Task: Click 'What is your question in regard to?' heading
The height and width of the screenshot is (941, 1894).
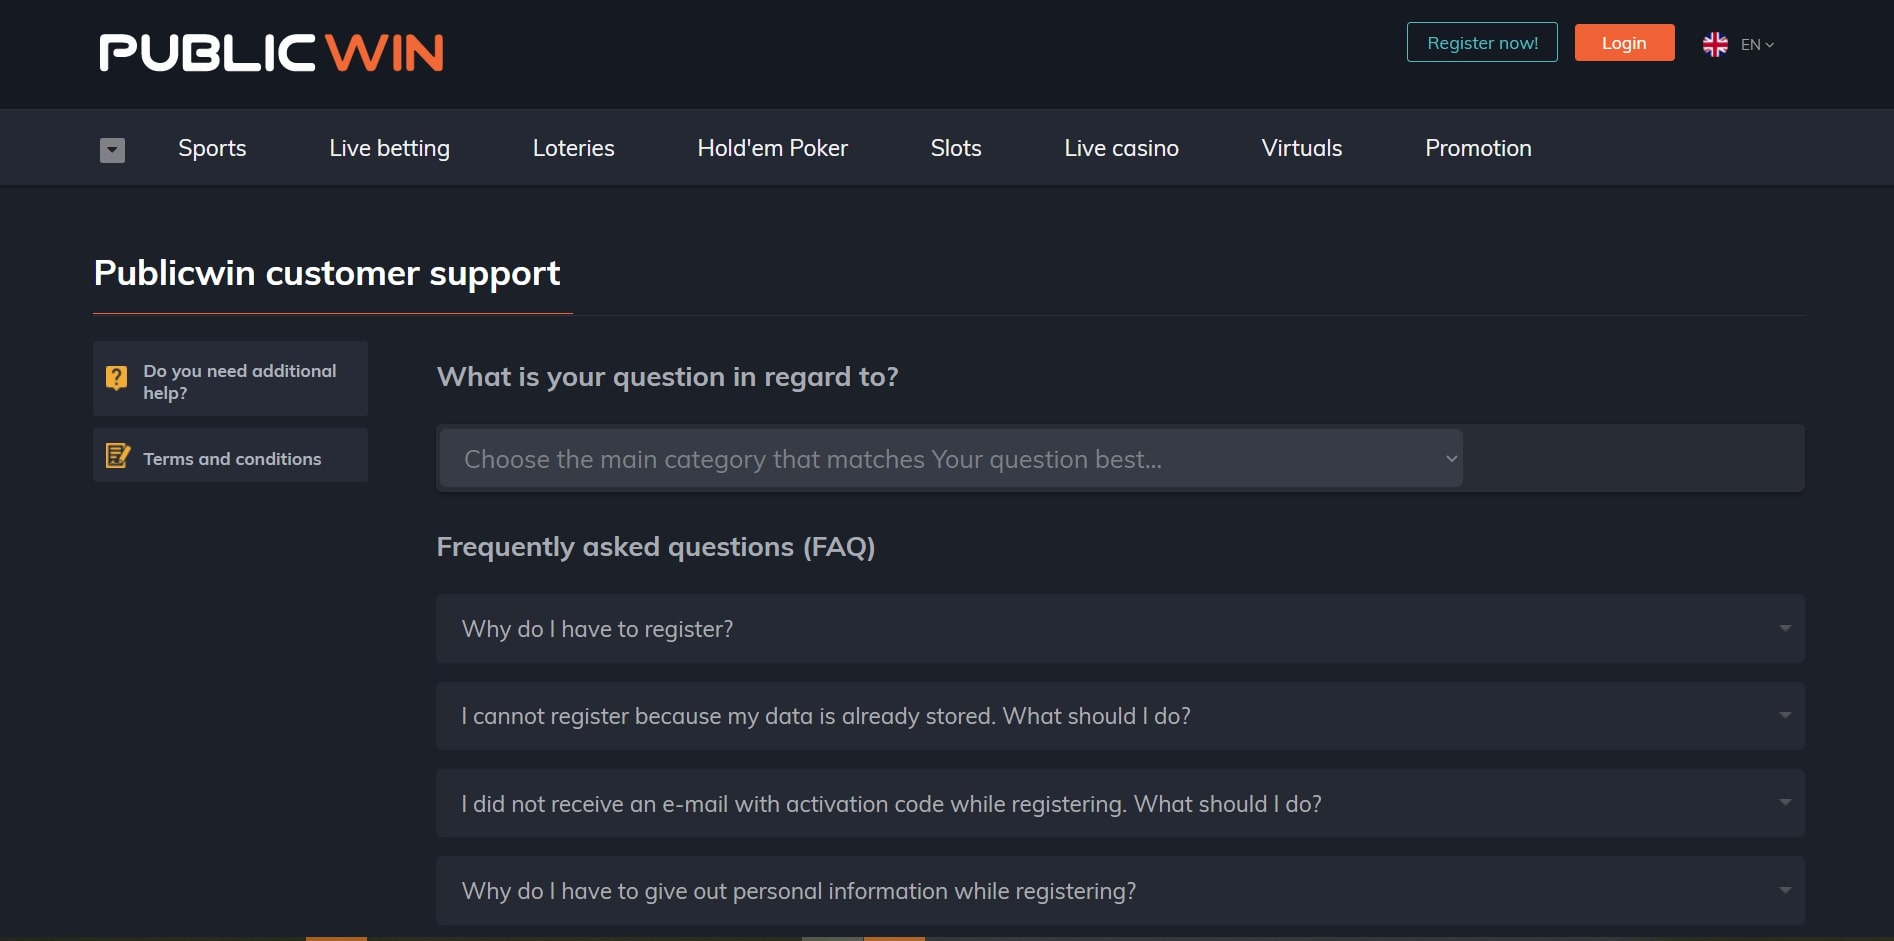Action: (668, 377)
